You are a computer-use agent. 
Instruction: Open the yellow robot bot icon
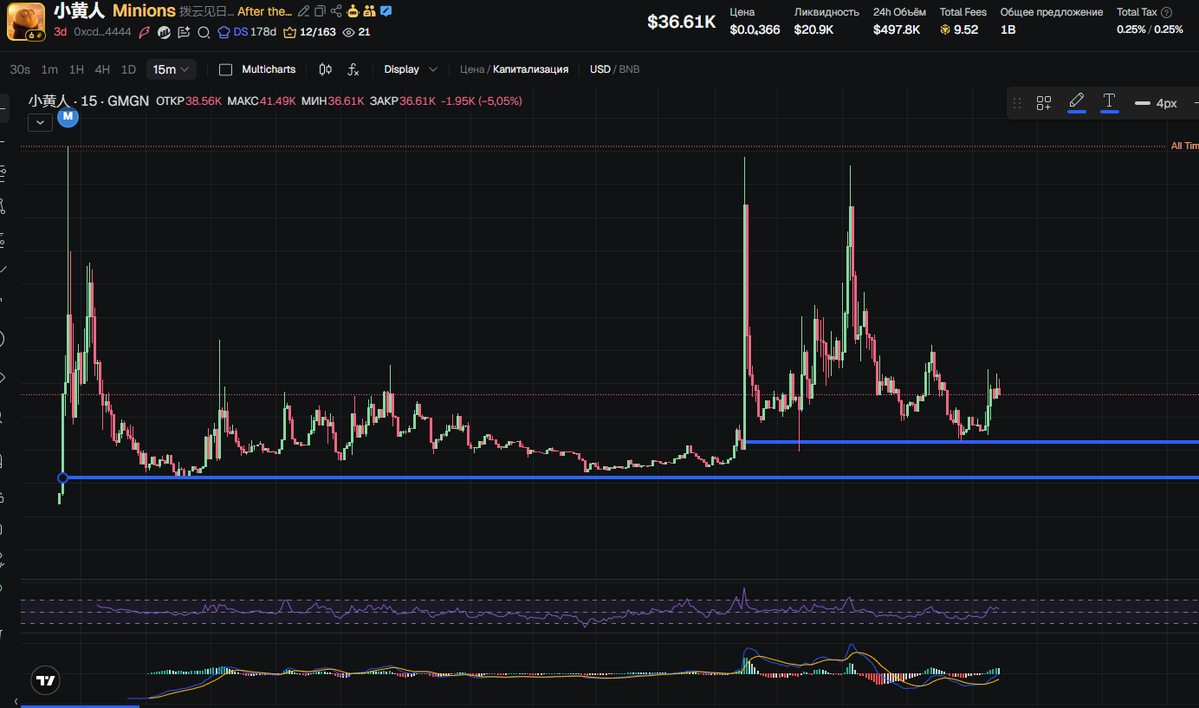(353, 11)
